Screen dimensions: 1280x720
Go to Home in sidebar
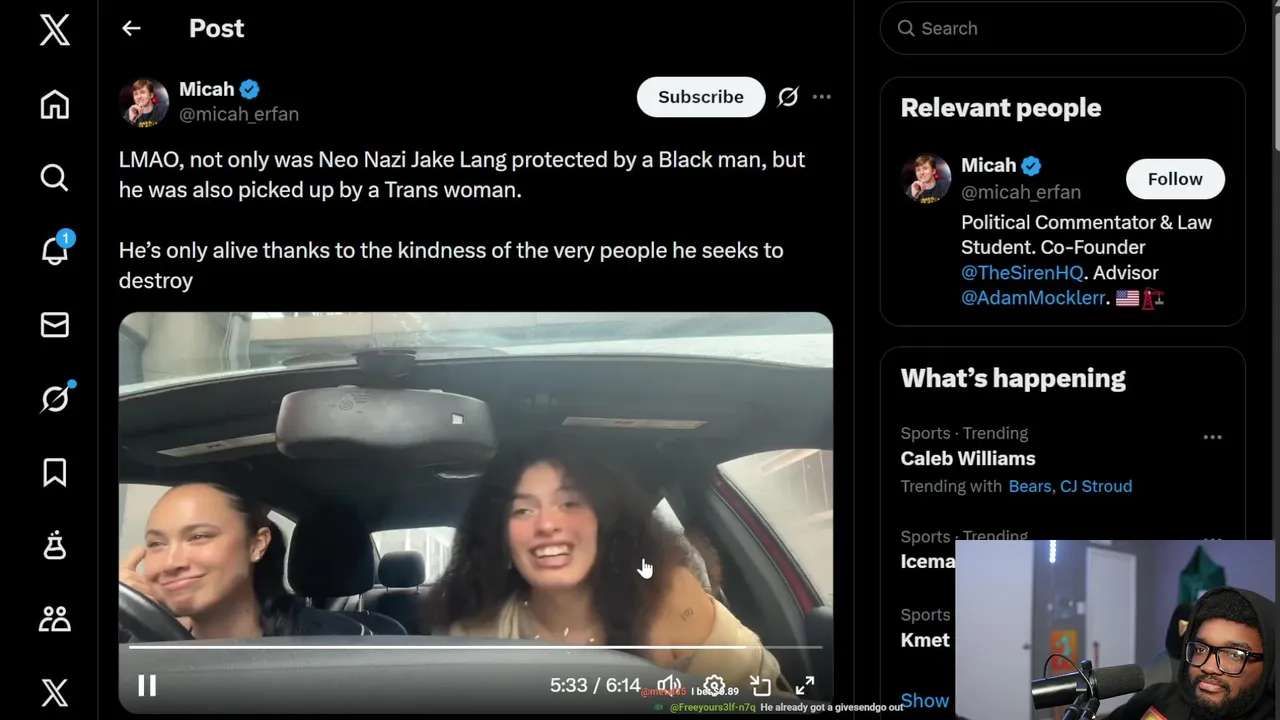coord(55,104)
